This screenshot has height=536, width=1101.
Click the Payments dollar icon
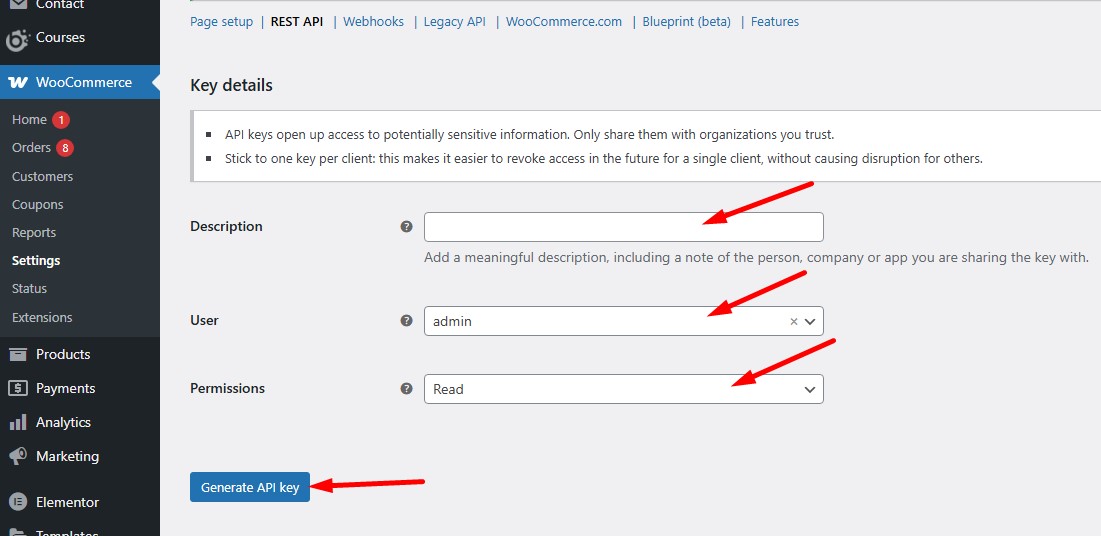click(x=18, y=388)
